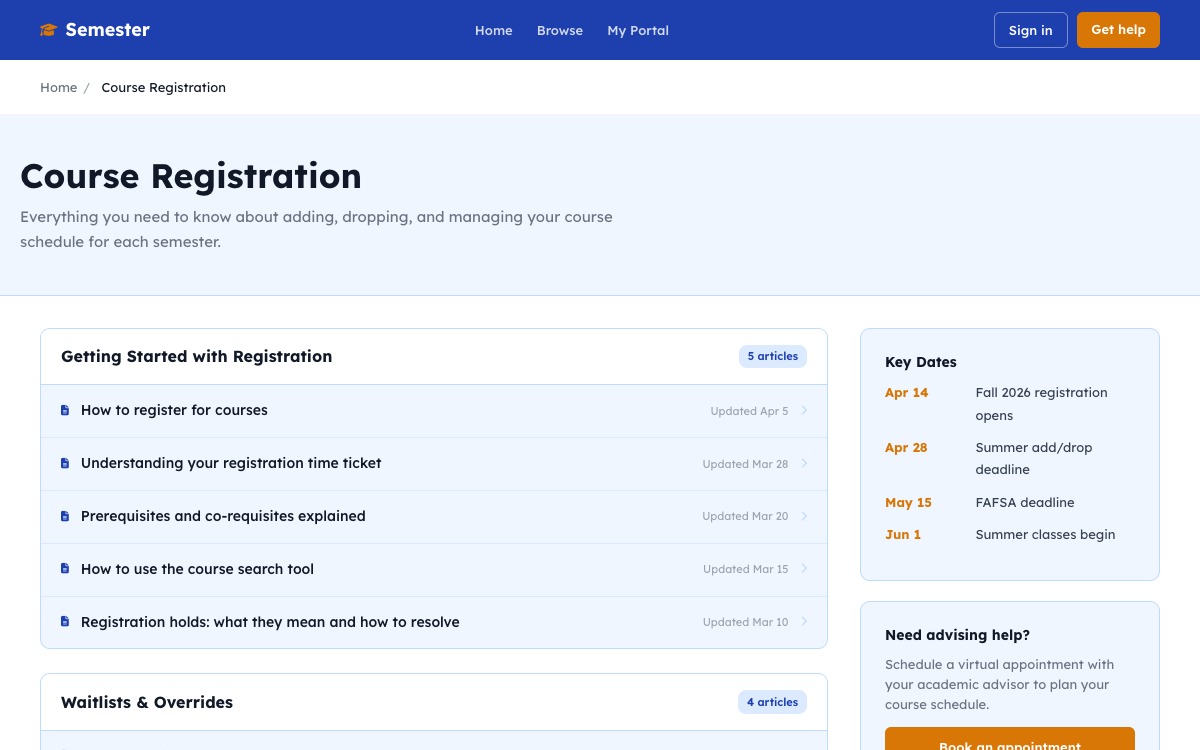This screenshot has height=750, width=1200.
Task: Click Summer classes begin text
Action: click(x=1045, y=535)
